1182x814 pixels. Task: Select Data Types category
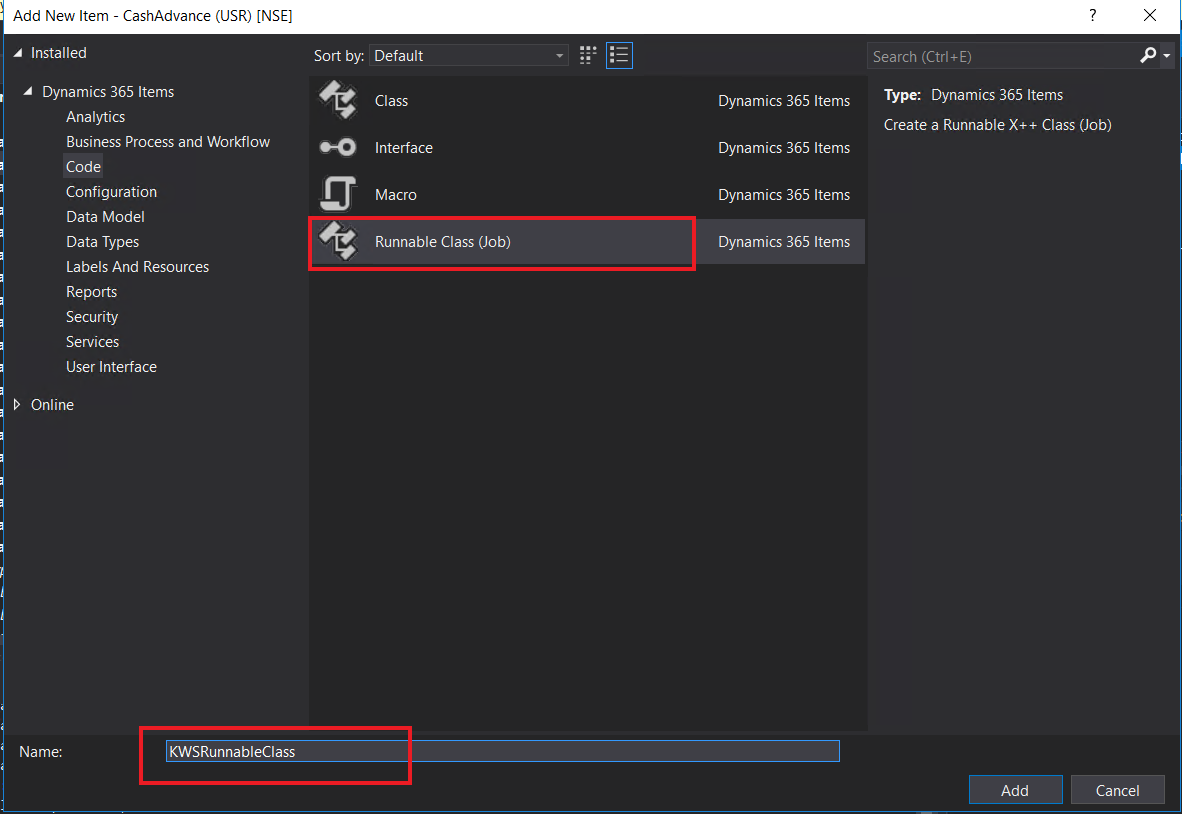[x=103, y=242]
